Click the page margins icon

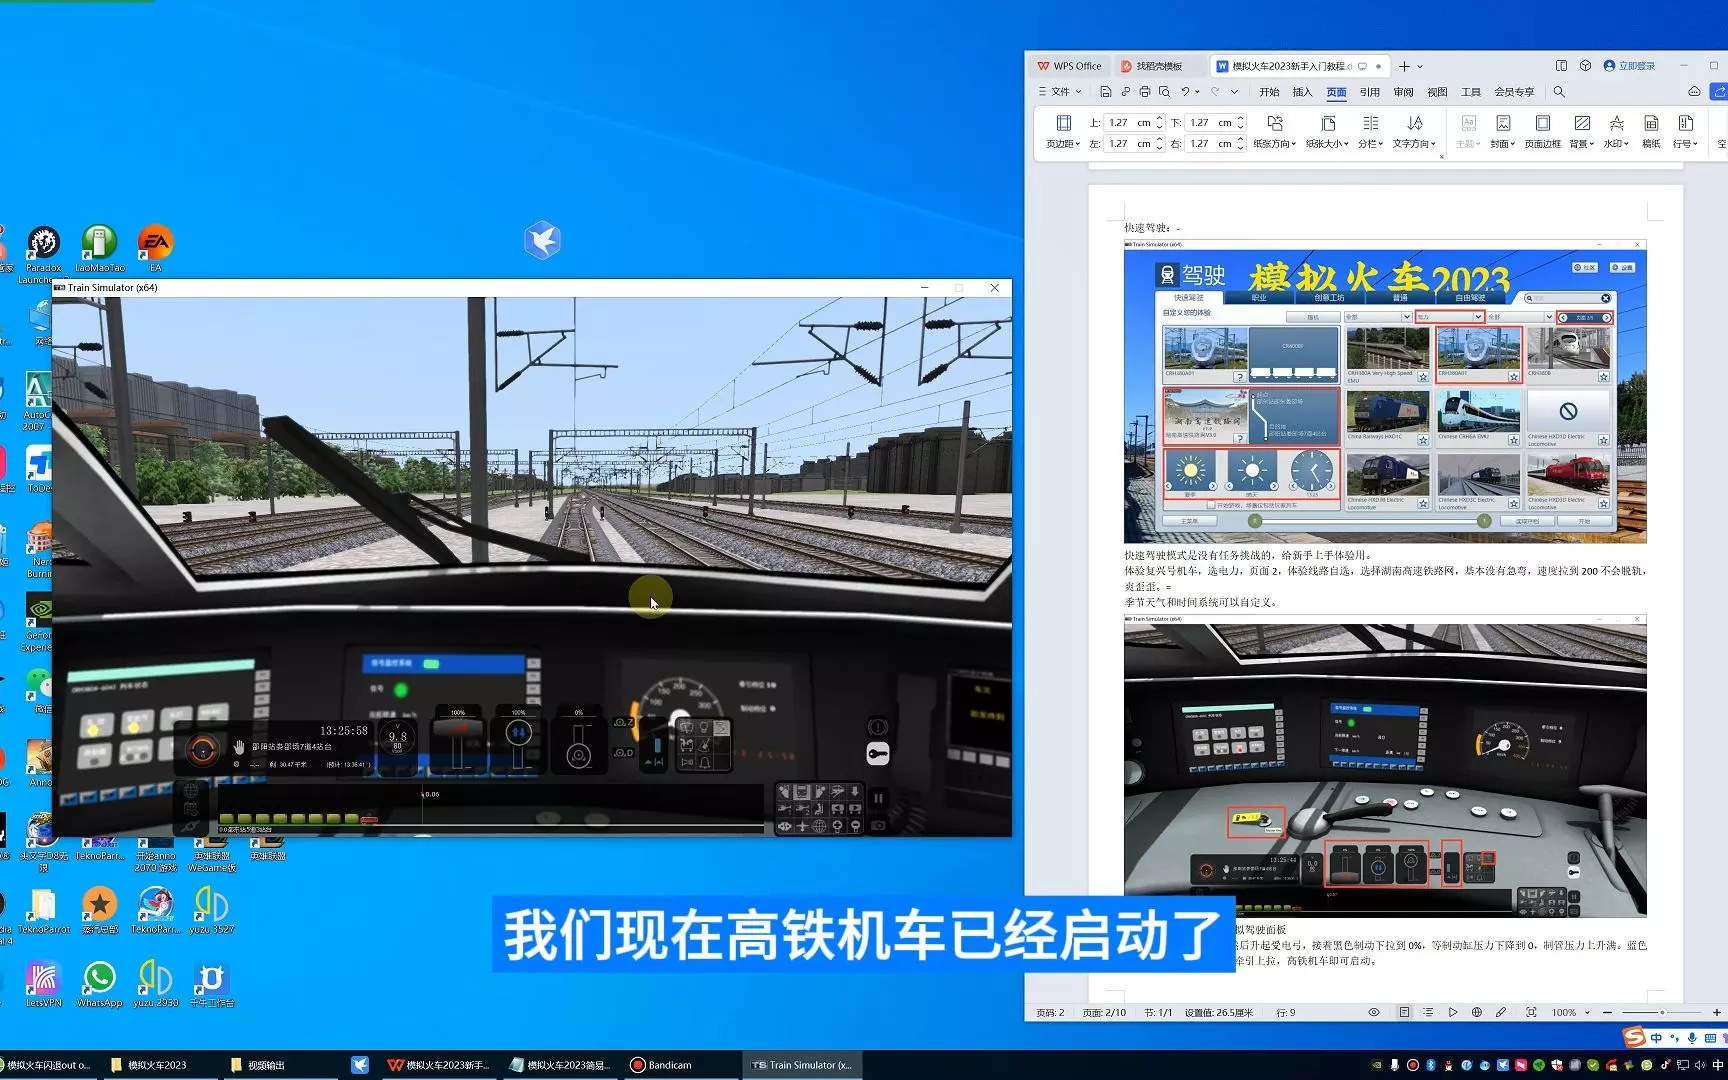pyautogui.click(x=1063, y=123)
